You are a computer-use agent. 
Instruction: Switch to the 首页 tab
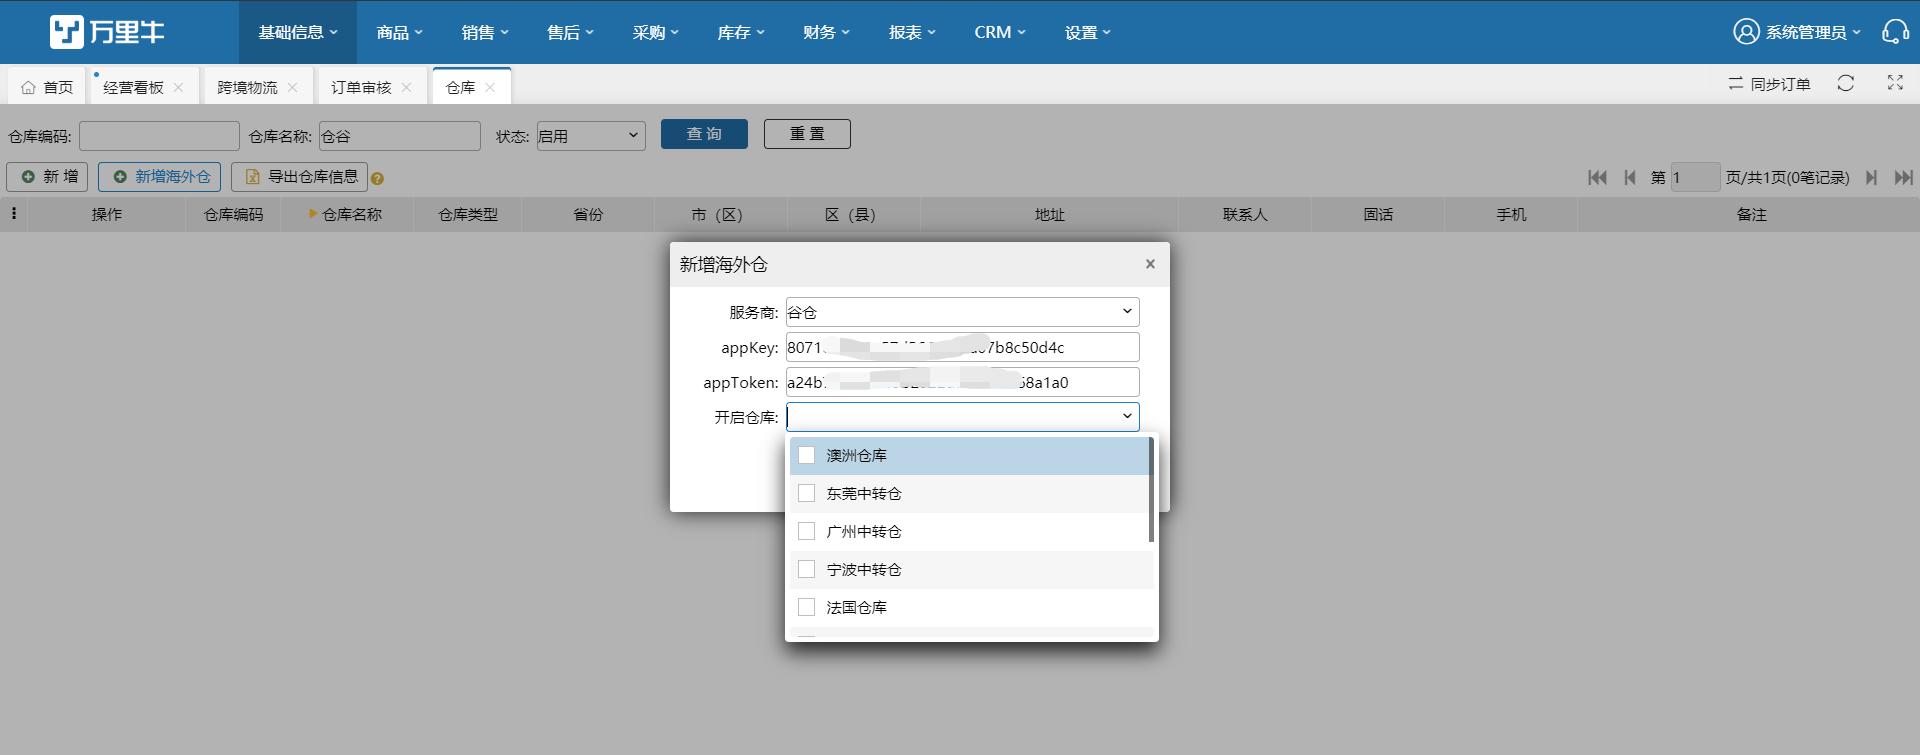(x=48, y=87)
